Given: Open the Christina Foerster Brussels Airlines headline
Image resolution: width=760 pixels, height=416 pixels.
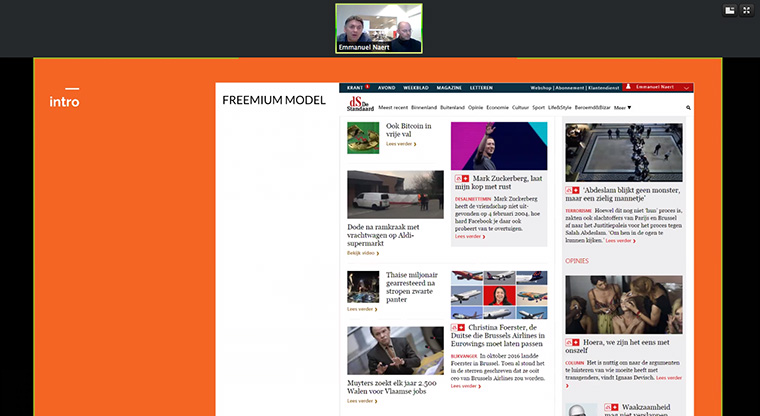Looking at the screenshot, I should (498, 336).
